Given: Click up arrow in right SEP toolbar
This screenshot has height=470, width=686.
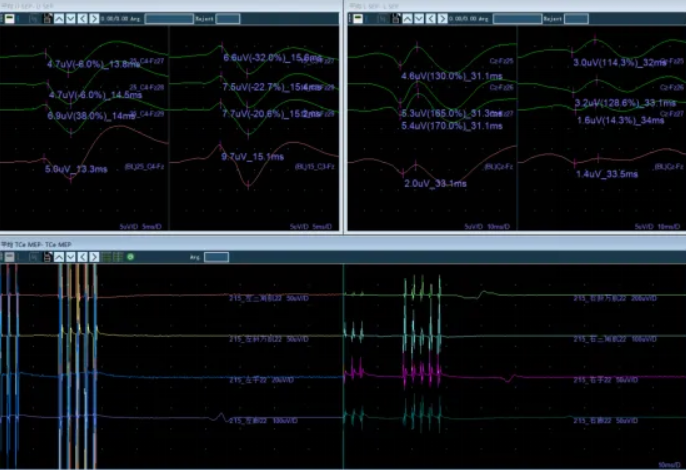Looking at the screenshot, I should coord(407,18).
